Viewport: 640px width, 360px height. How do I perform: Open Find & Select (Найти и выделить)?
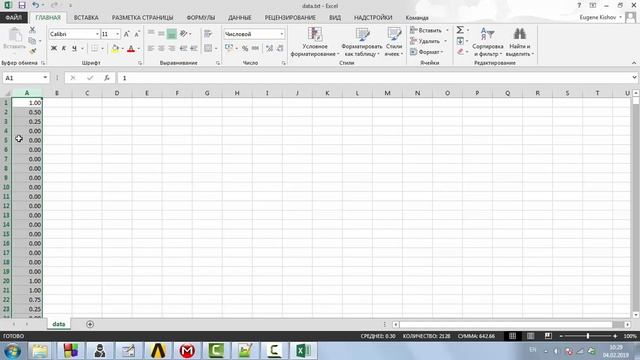point(520,42)
